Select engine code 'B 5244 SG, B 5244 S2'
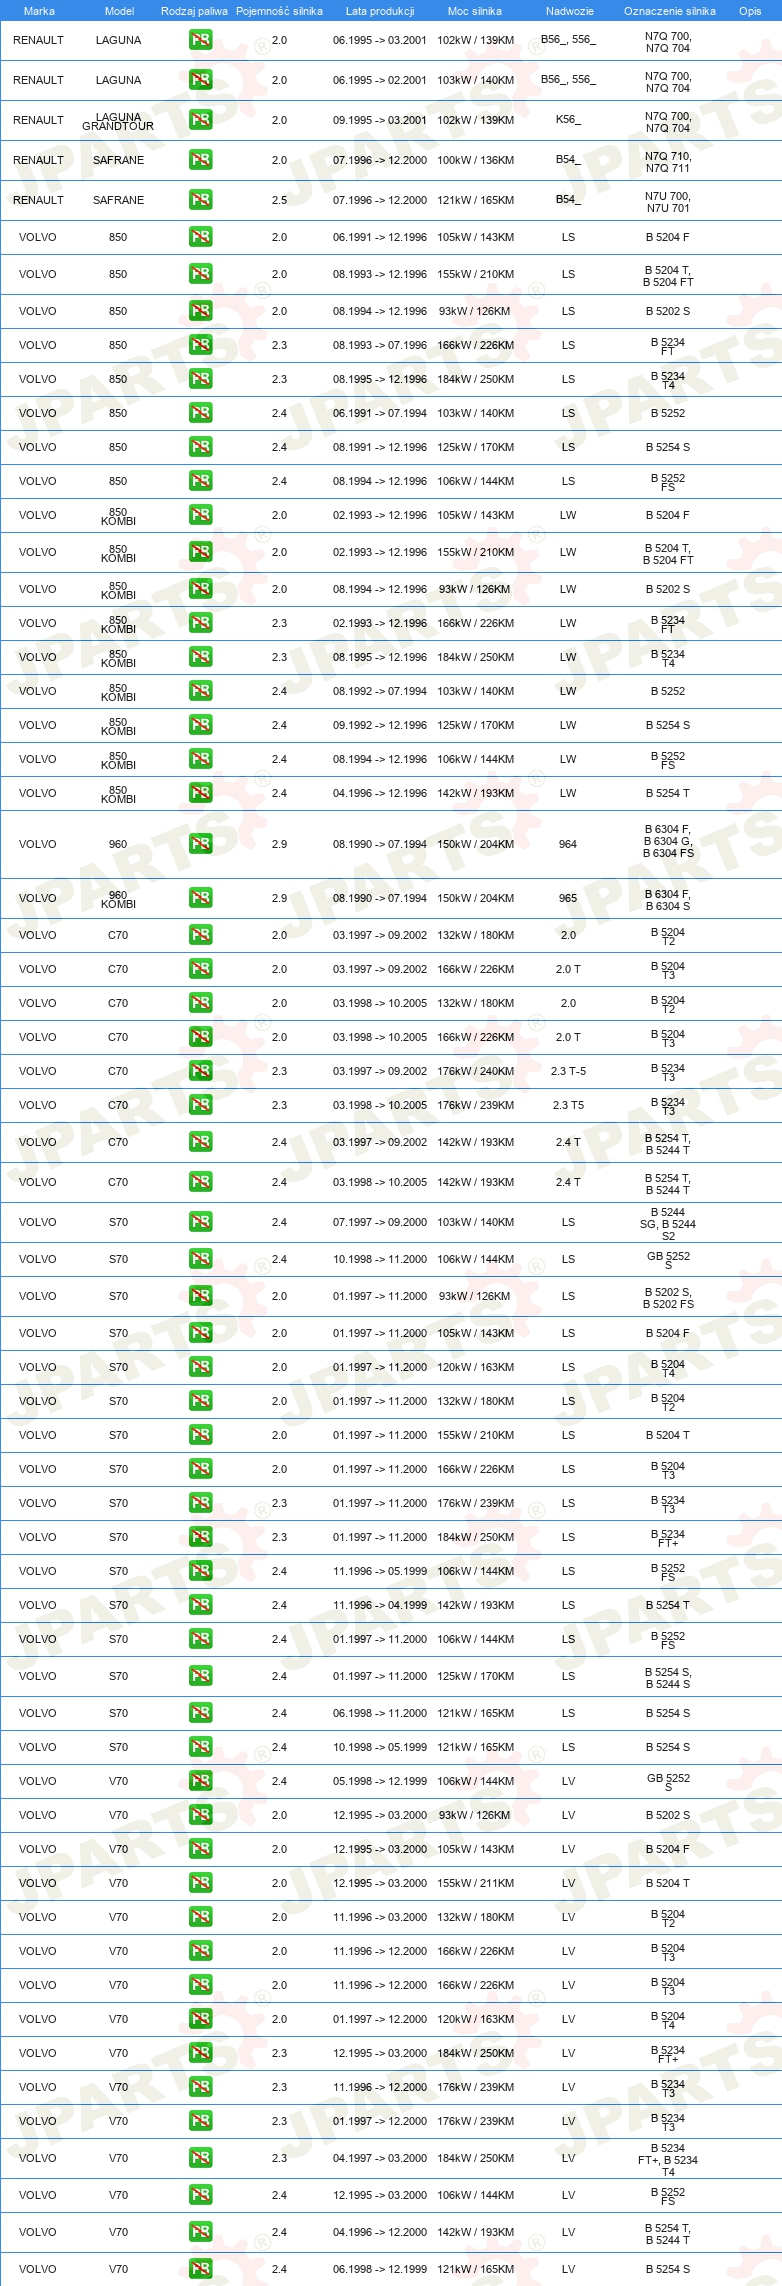Image resolution: width=782 pixels, height=2286 pixels. click(x=668, y=1224)
